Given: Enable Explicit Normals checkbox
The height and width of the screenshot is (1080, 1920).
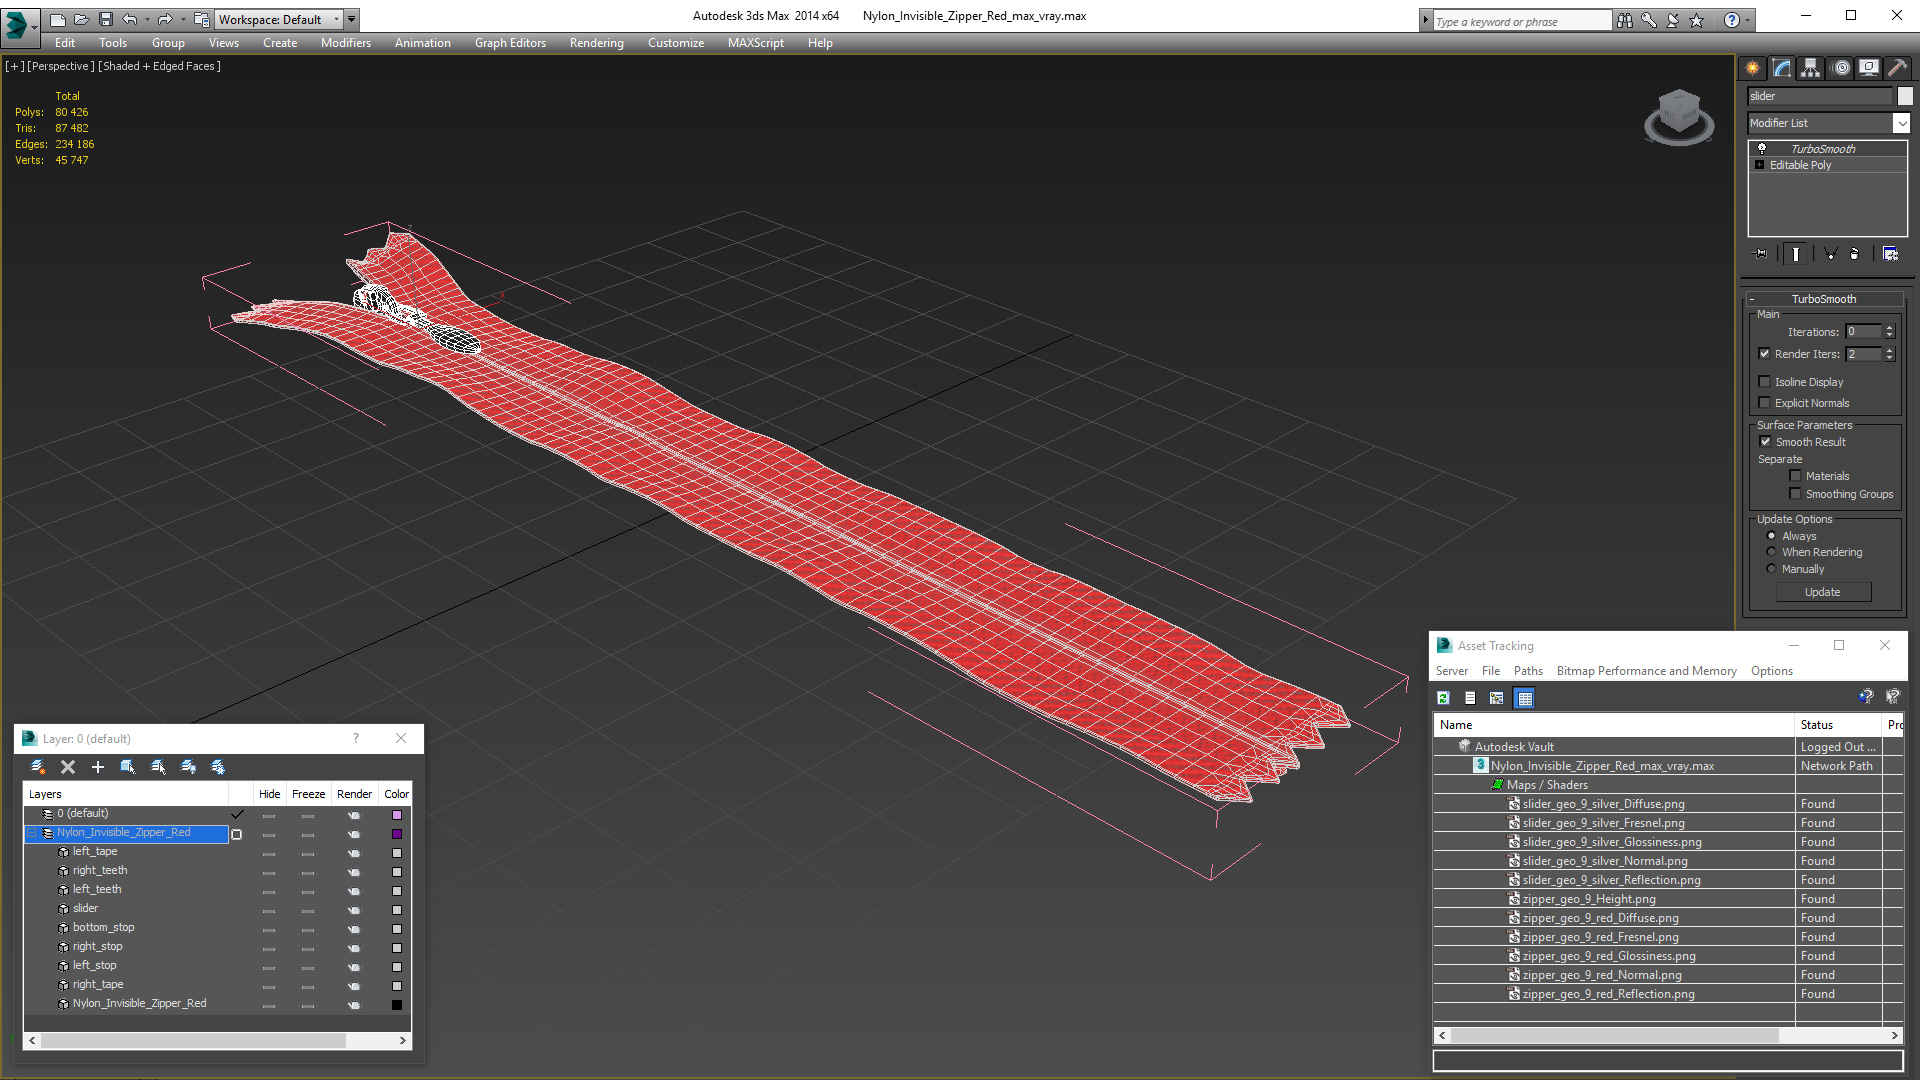Looking at the screenshot, I should coord(1764,403).
